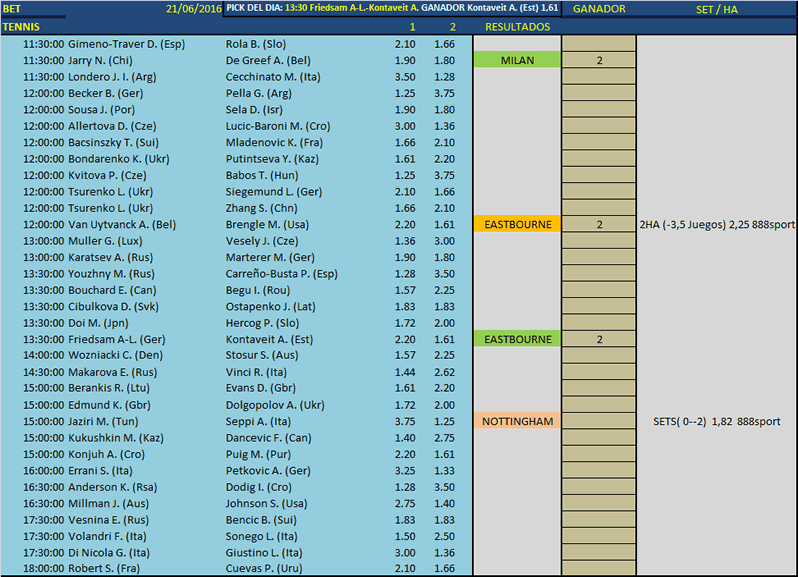
Task: Select Robert S. (Fra) cell
Action: (104, 568)
